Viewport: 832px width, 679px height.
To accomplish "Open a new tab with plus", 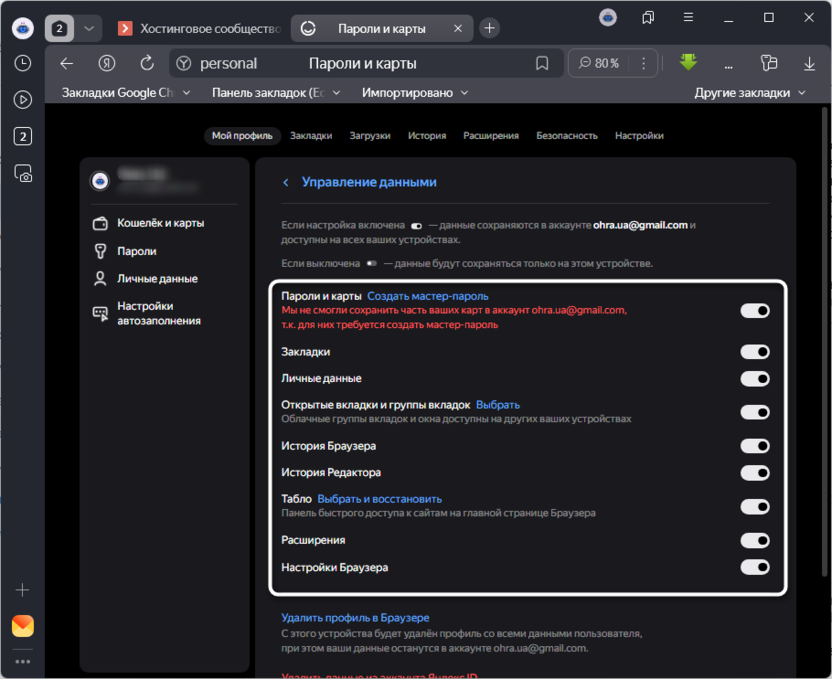I will point(490,28).
